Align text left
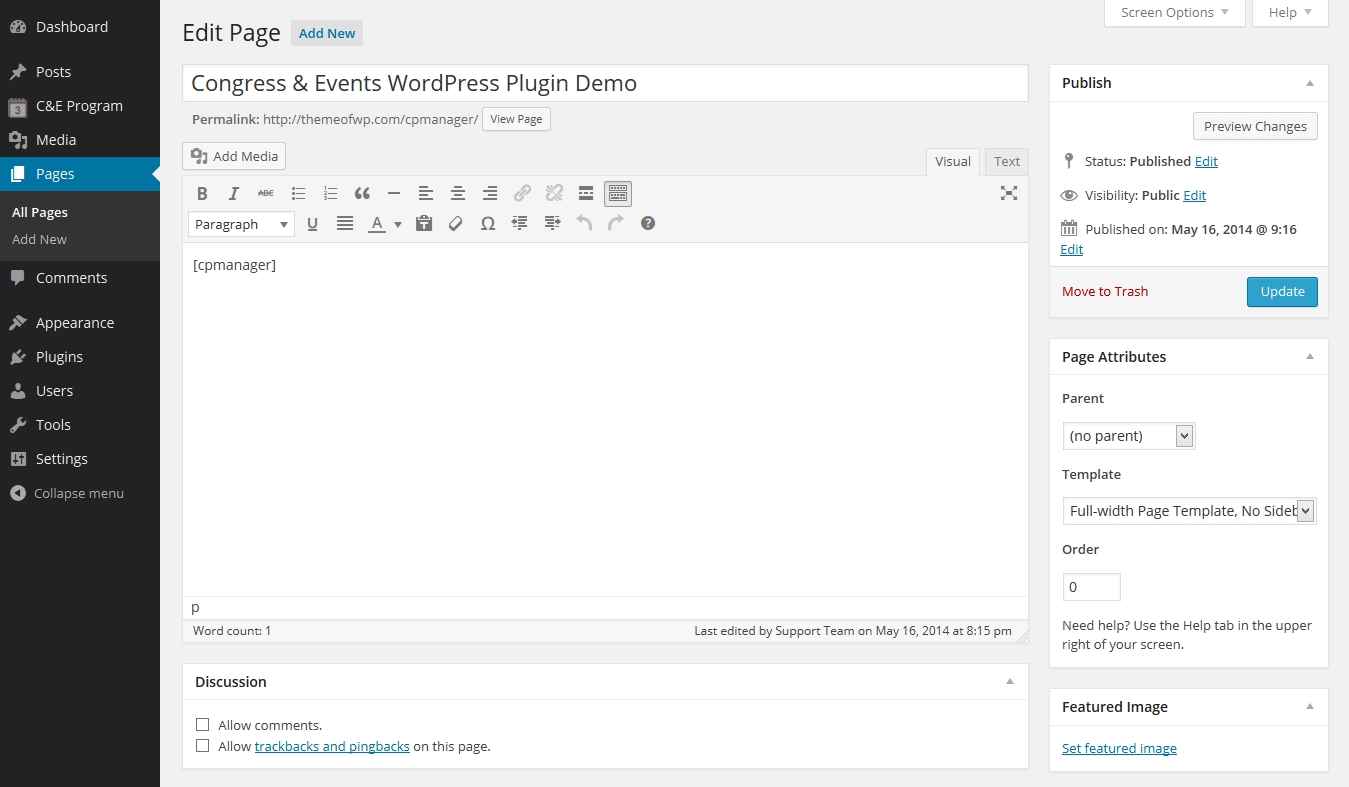Viewport: 1349px width, 787px height. coord(426,193)
